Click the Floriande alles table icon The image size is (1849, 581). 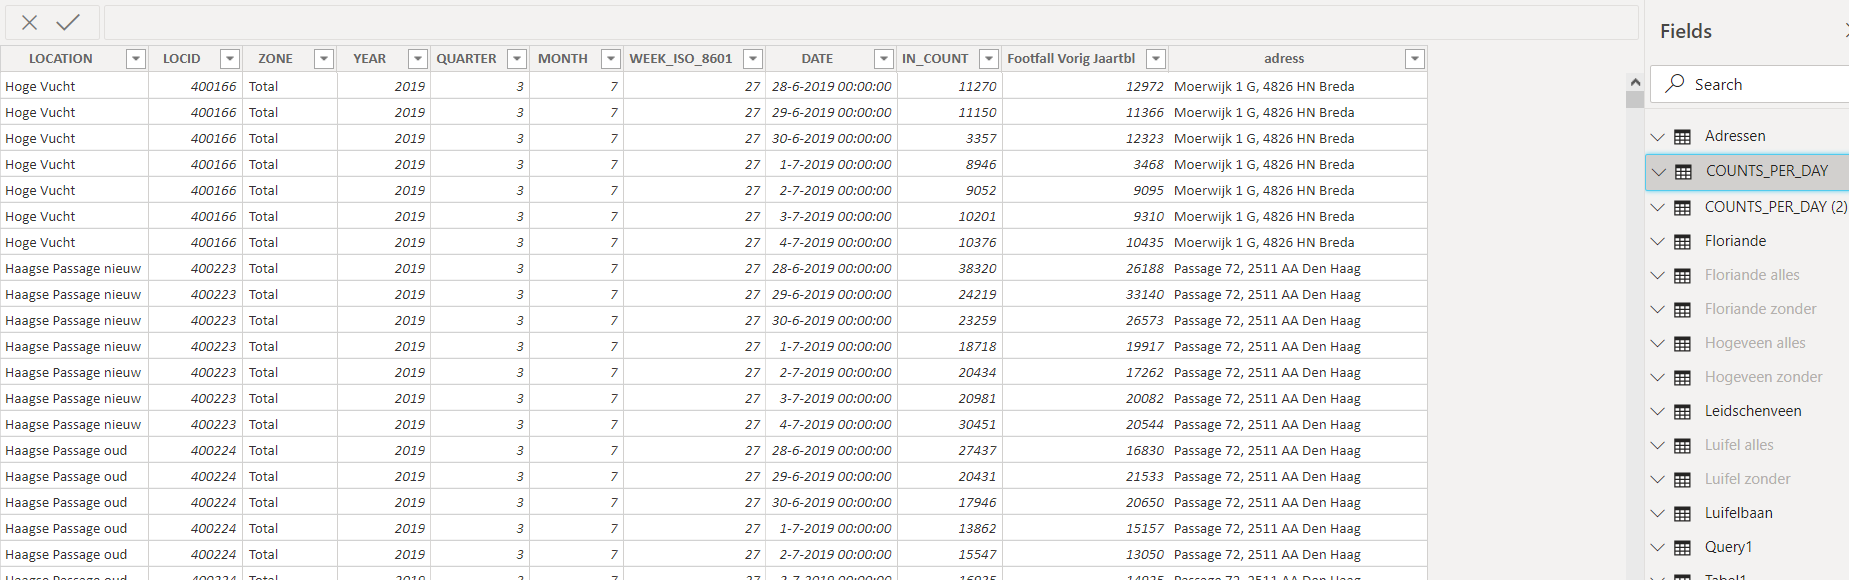coord(1683,276)
